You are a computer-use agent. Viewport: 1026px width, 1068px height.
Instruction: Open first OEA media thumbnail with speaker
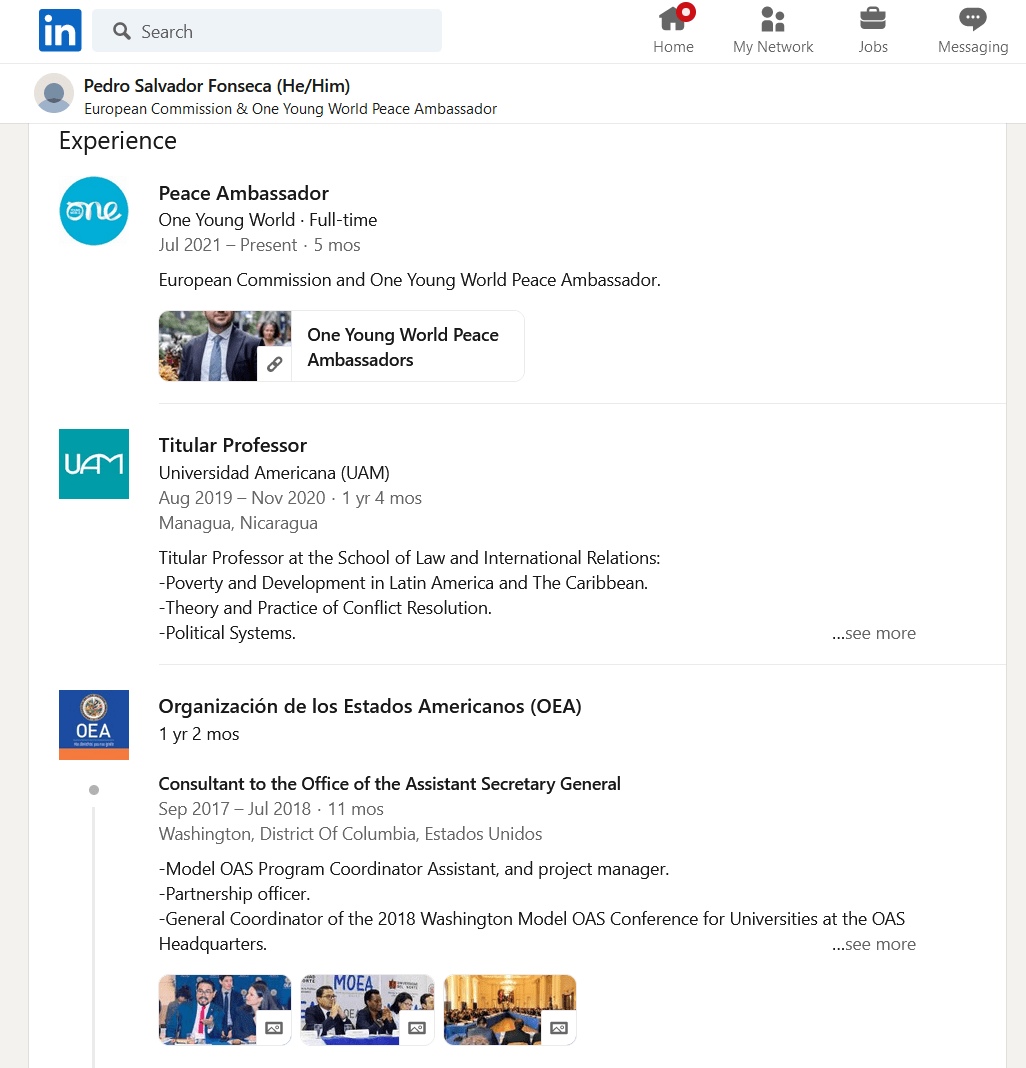click(225, 1009)
